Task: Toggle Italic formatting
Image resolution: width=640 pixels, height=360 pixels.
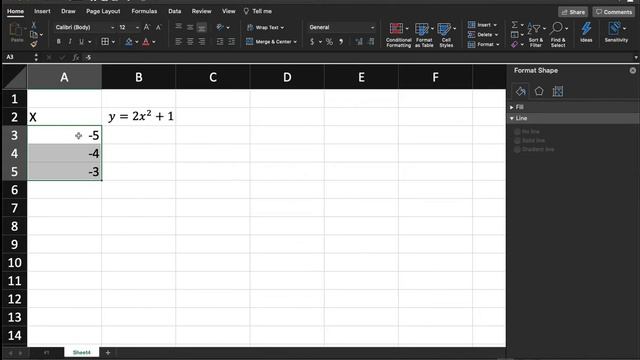Action: (70, 42)
